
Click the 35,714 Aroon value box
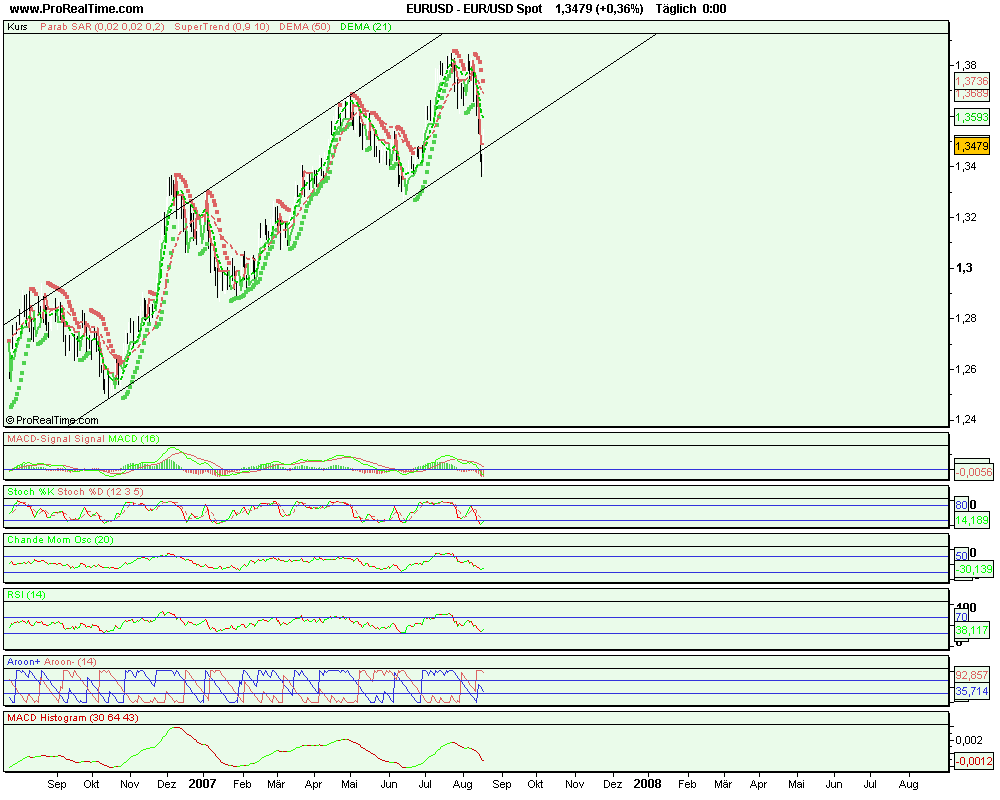coord(972,692)
